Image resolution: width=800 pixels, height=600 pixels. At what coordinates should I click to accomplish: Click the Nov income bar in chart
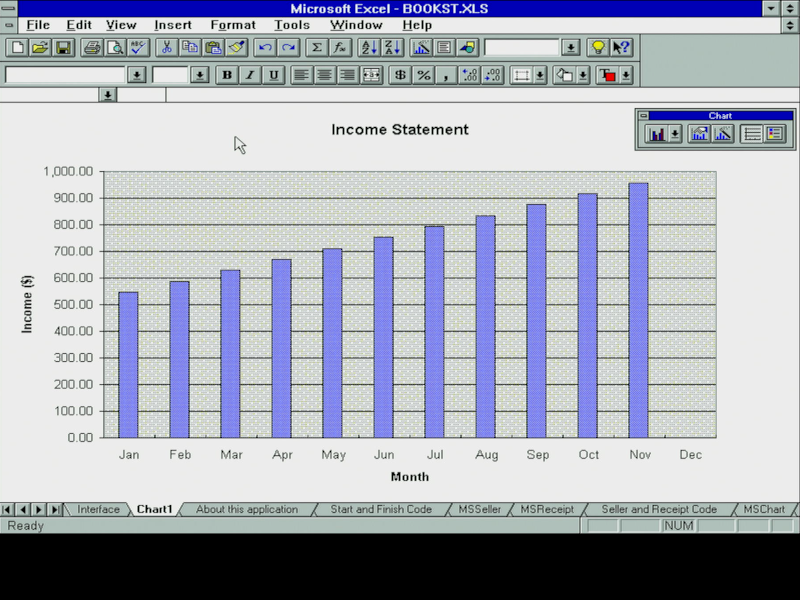point(638,310)
